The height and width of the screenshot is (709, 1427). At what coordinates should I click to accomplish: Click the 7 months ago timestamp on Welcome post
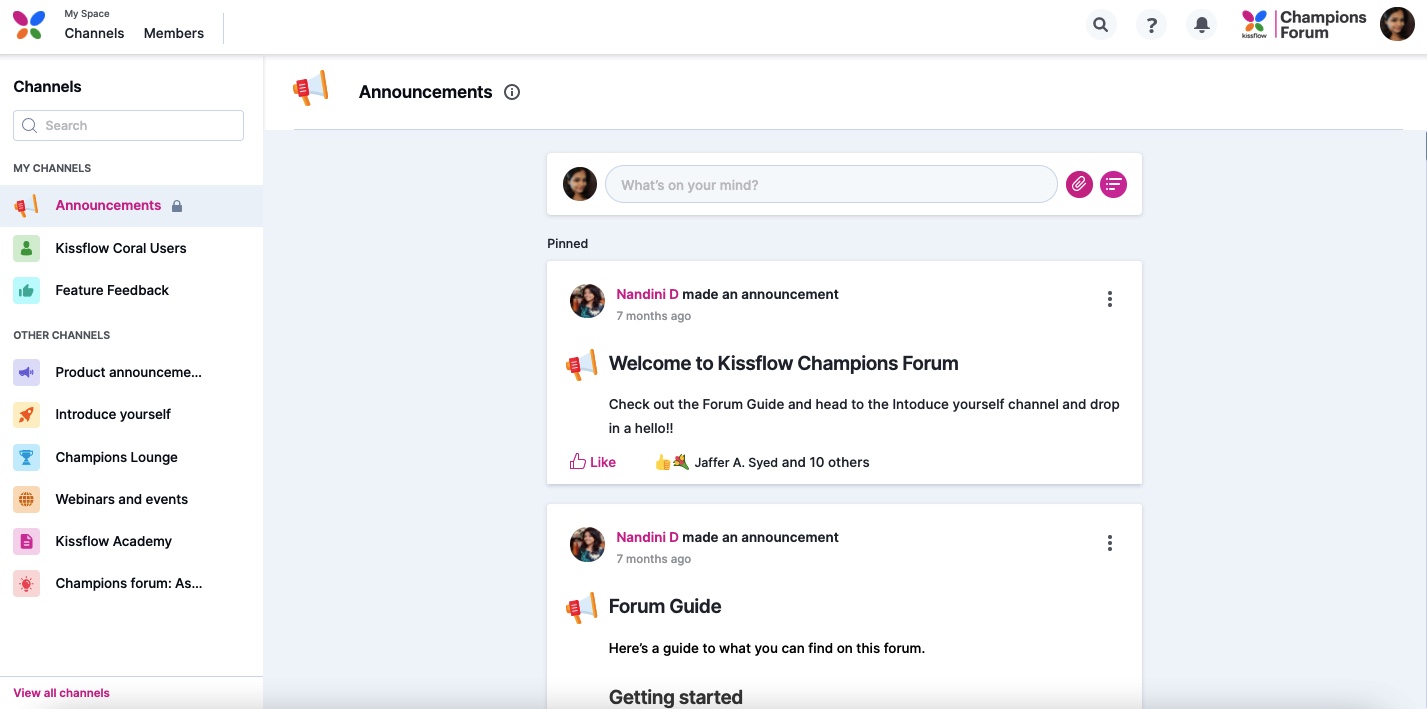[653, 316]
